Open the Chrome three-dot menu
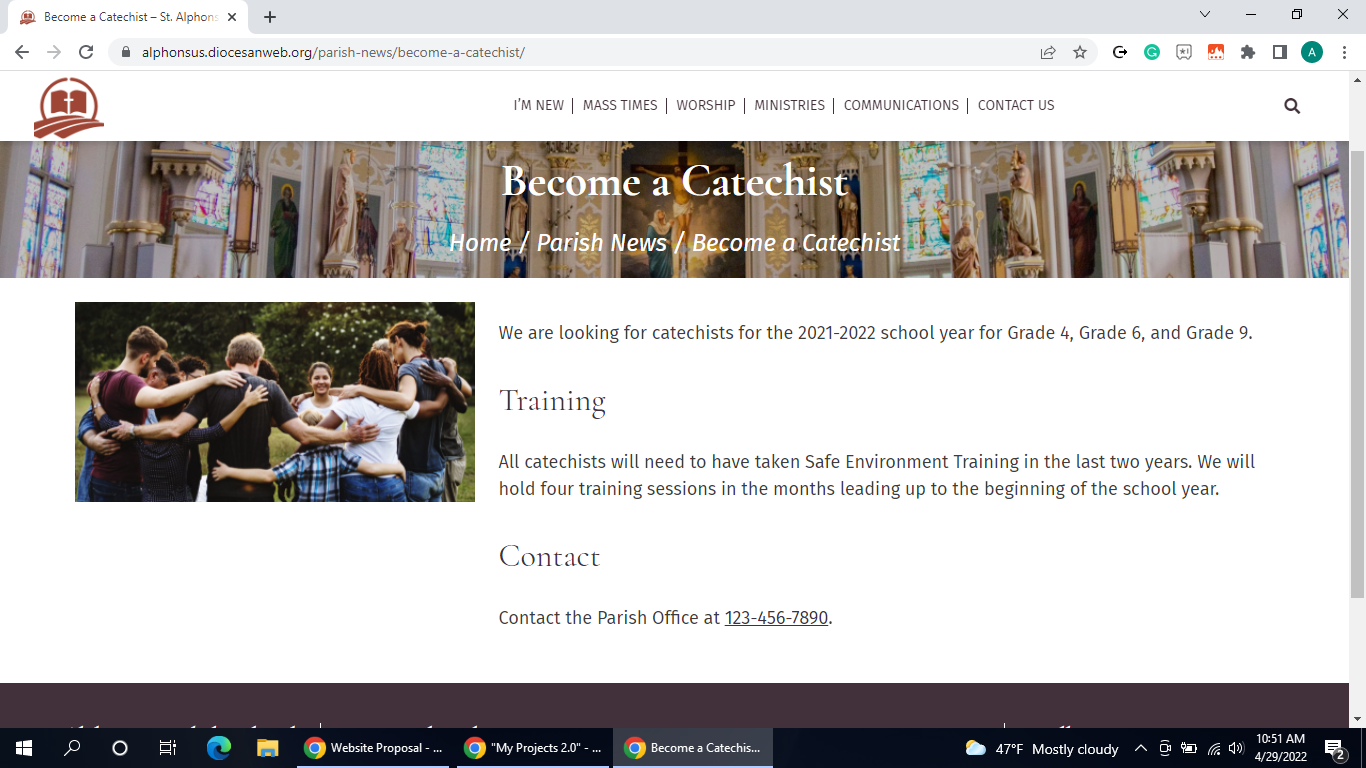 click(x=1344, y=53)
